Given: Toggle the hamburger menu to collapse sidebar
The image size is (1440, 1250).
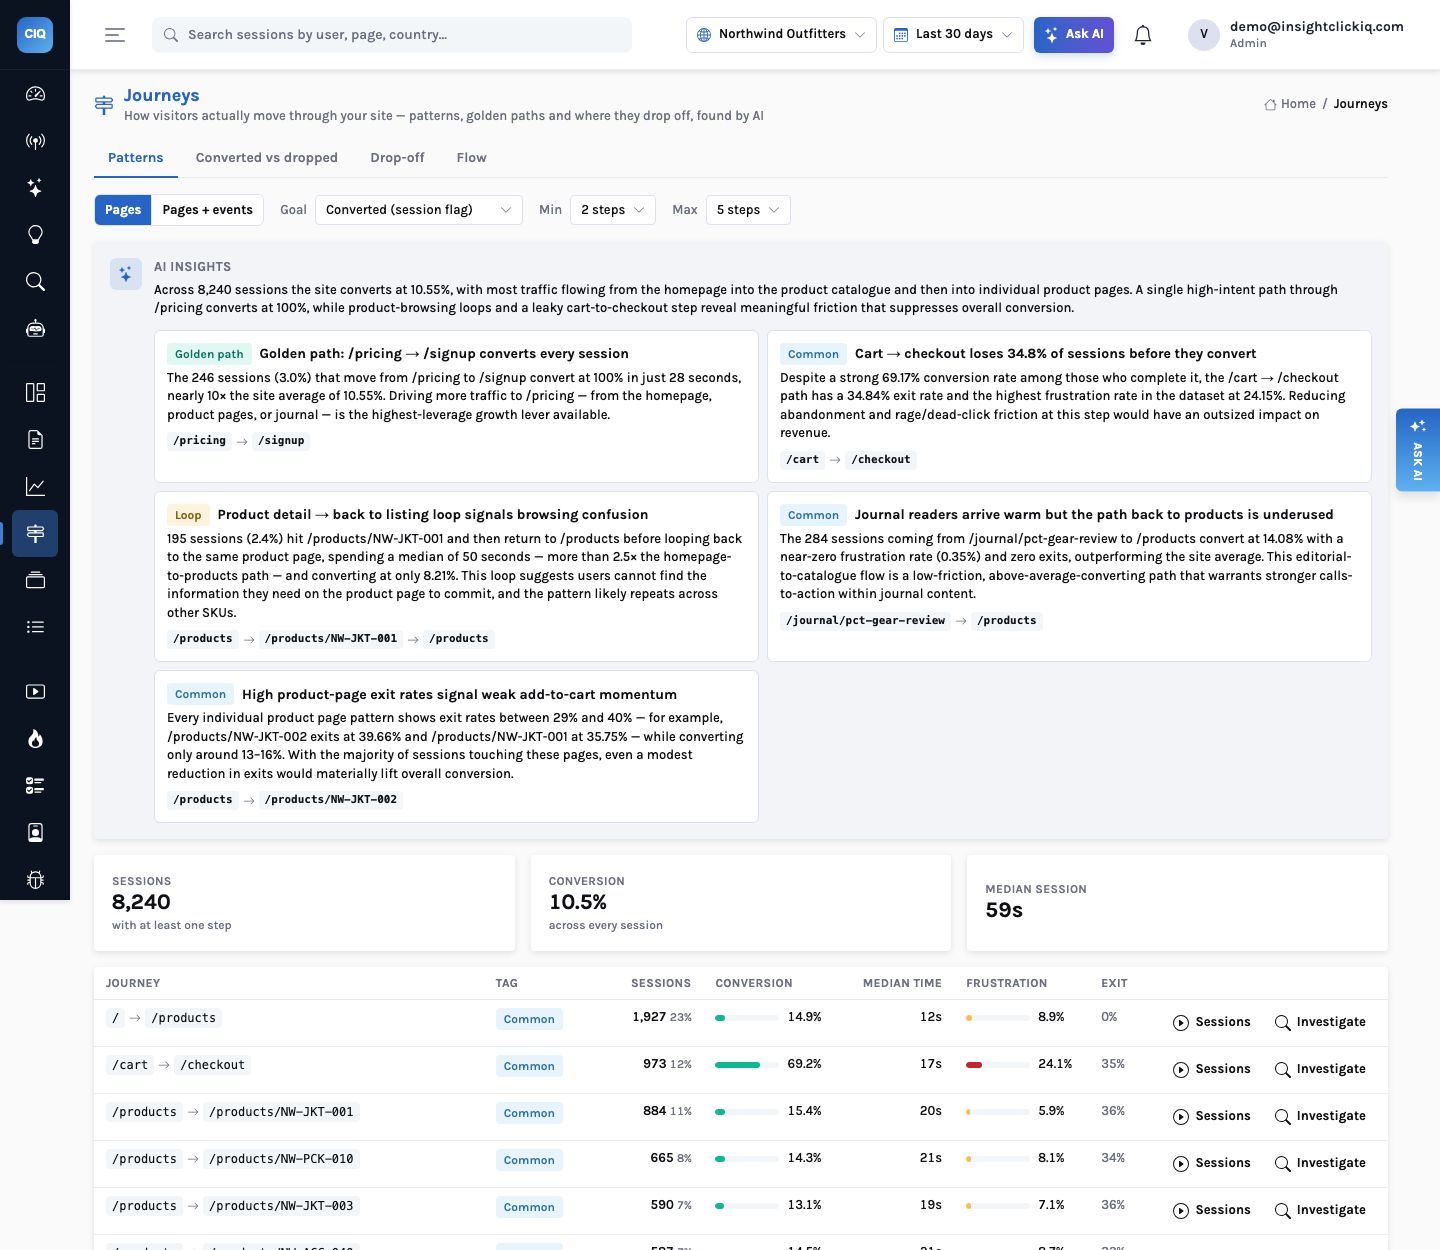Looking at the screenshot, I should [115, 35].
